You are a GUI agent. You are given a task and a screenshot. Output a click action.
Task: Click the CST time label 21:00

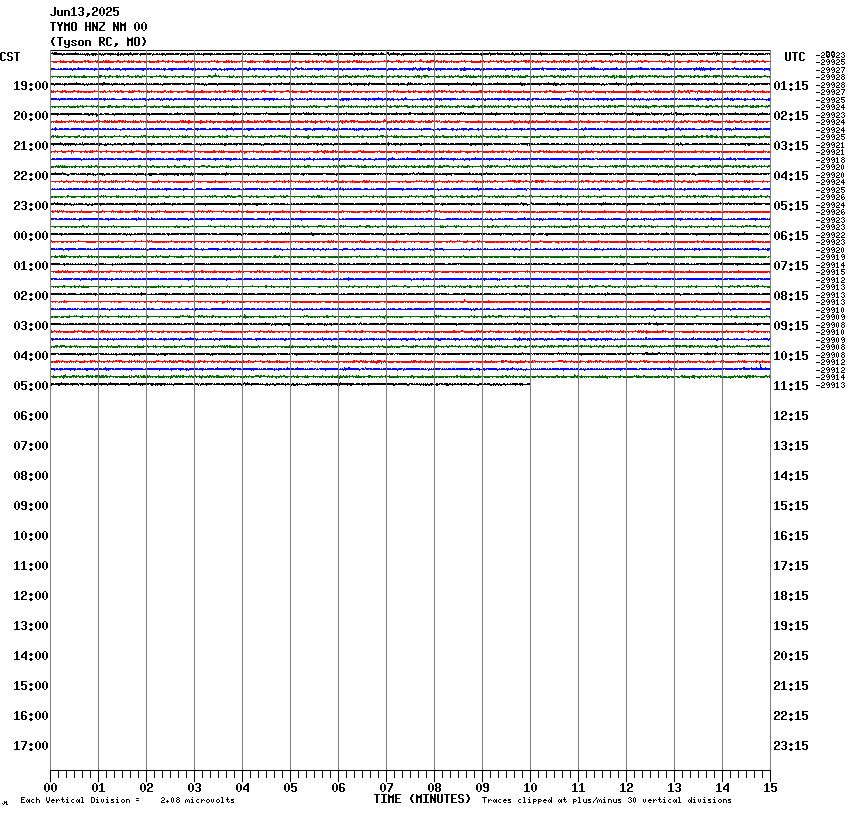31,146
